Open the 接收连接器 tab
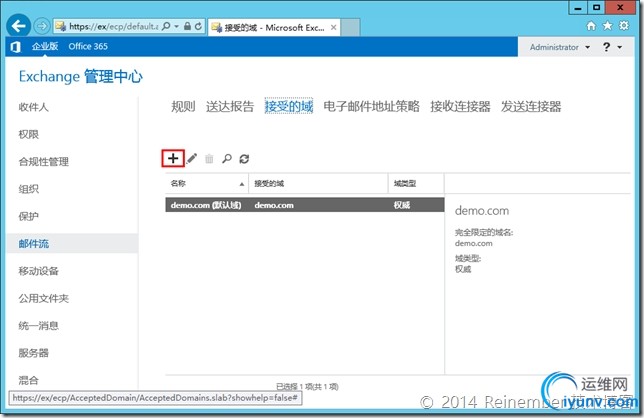The image size is (644, 418). click(x=460, y=107)
